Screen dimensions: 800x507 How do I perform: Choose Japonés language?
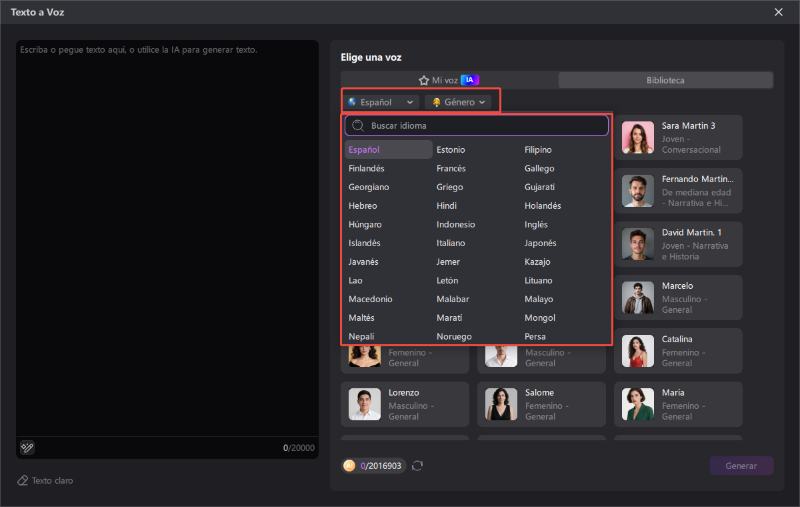pos(540,243)
